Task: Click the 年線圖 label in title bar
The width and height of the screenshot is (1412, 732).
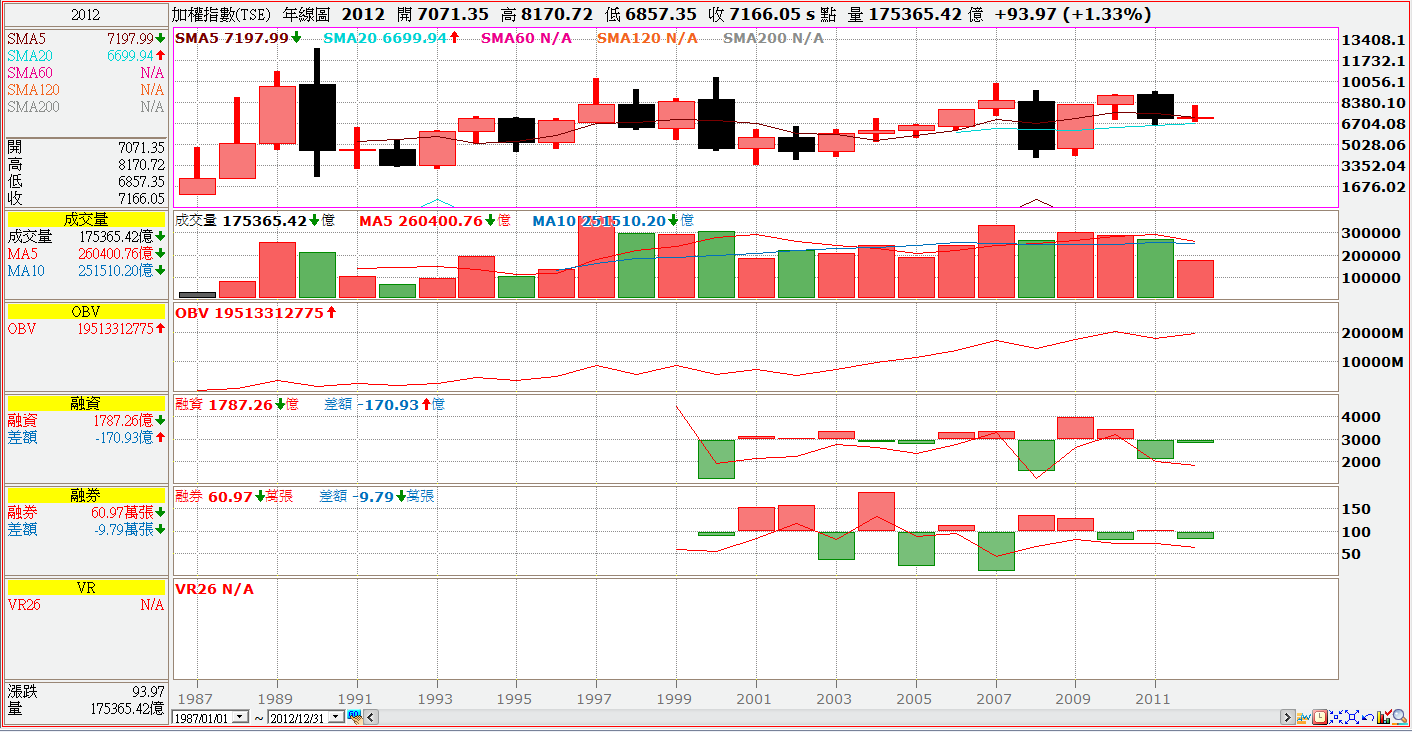Action: (308, 14)
